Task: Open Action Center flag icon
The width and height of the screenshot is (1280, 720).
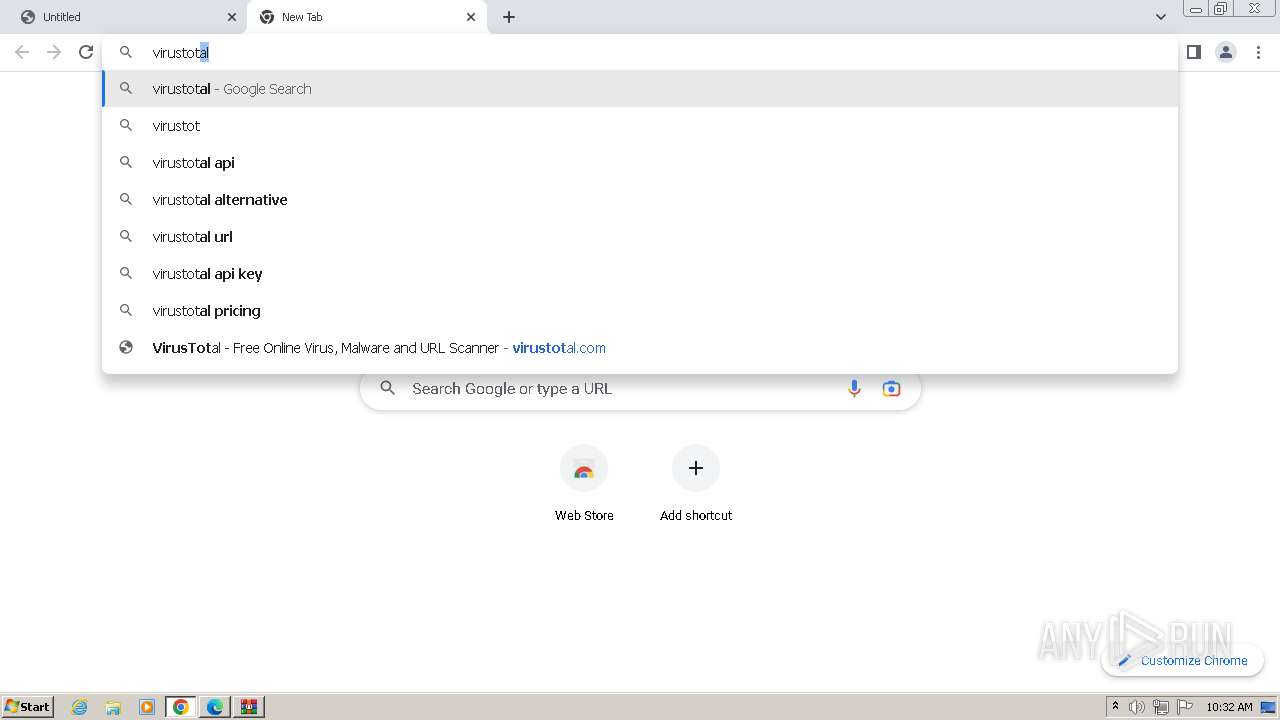Action: click(1185, 707)
